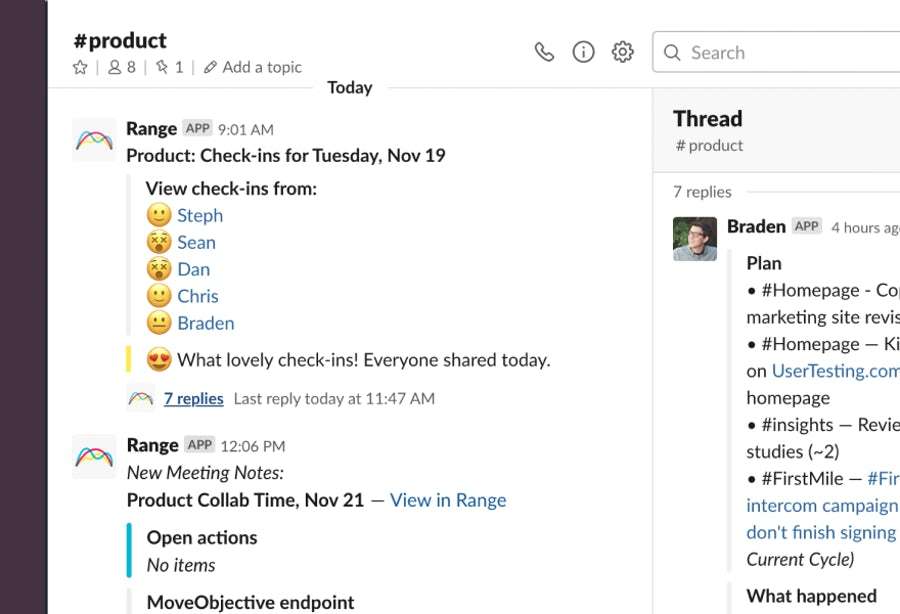Screen dimensions: 900x614
Task: Open Braden's check-in link
Action: pos(205,323)
